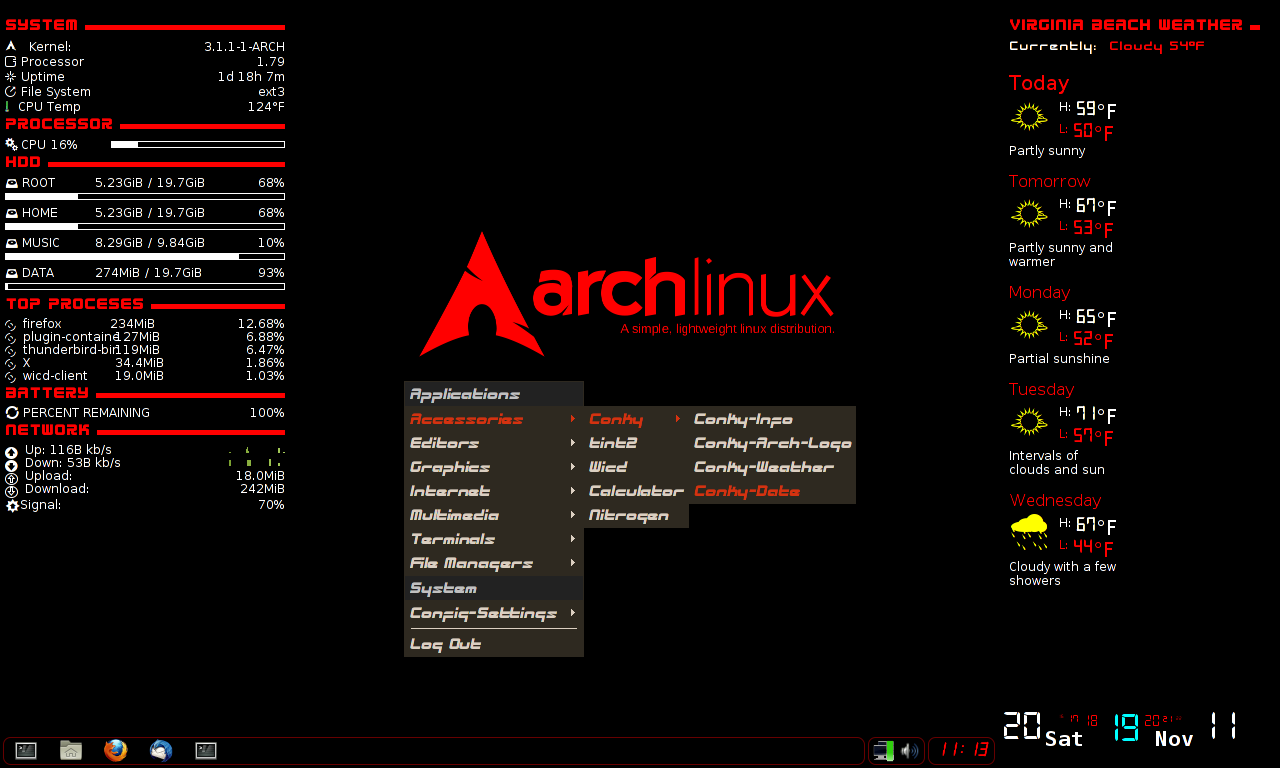Expand the File Managers submenu
1280x768 pixels.
[494, 563]
